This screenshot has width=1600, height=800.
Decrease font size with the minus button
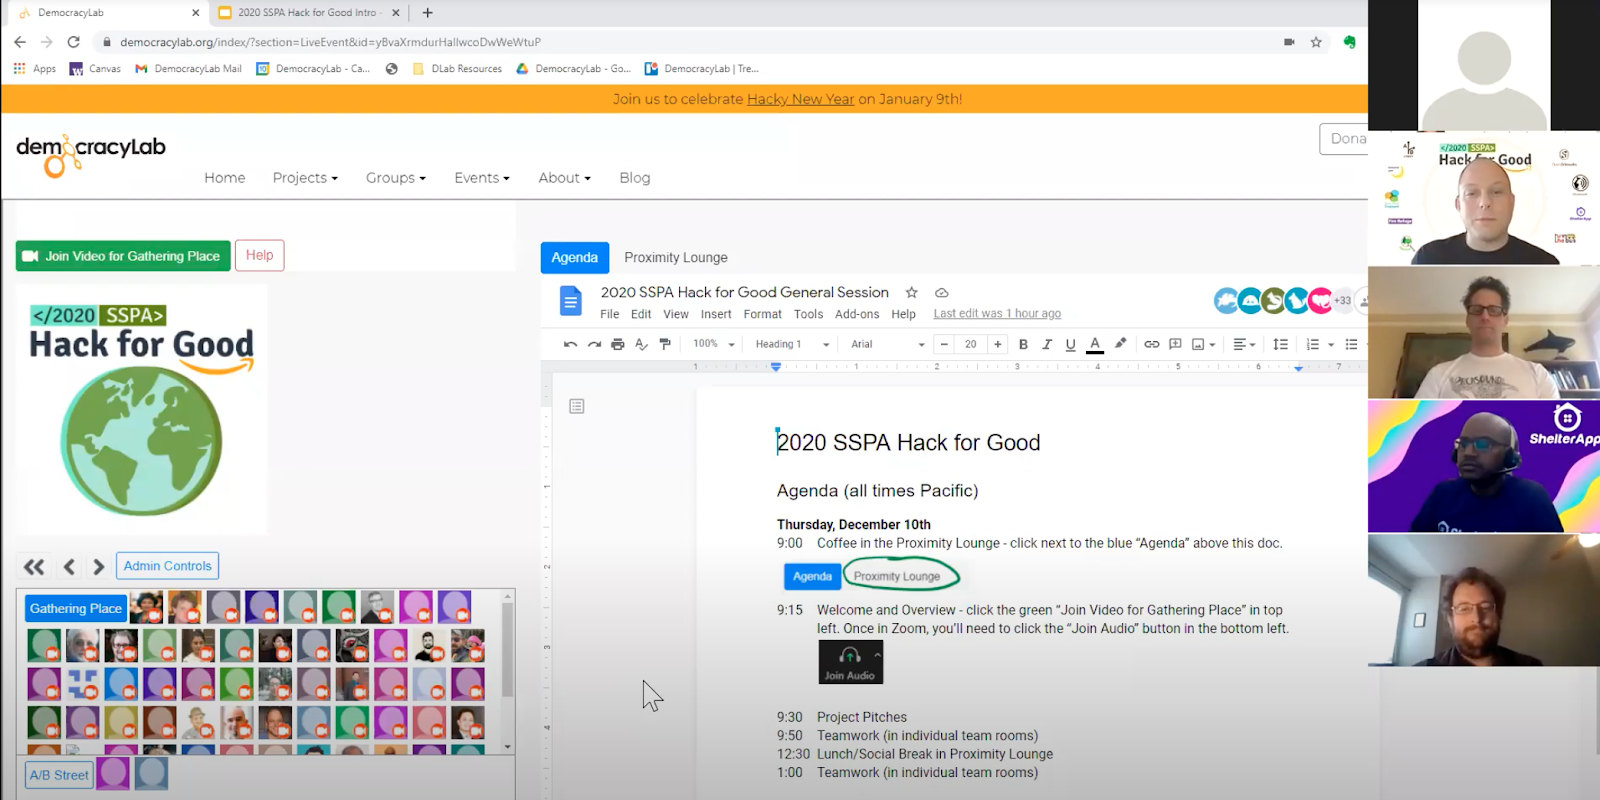pyautogui.click(x=944, y=344)
